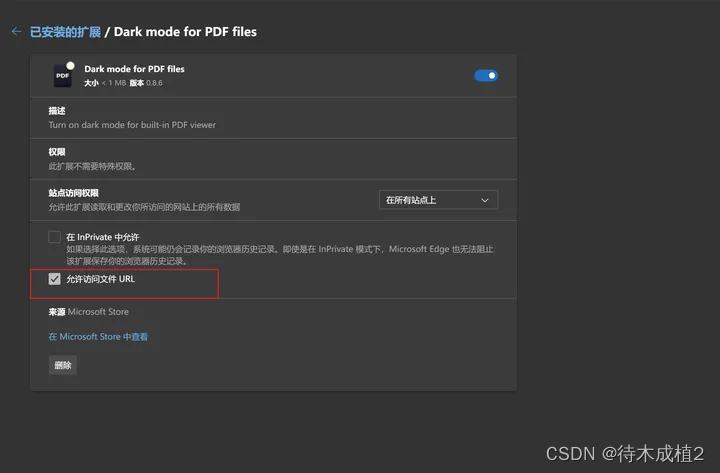Uncheck the 允许访问文件 URL checkbox

pos(54,279)
